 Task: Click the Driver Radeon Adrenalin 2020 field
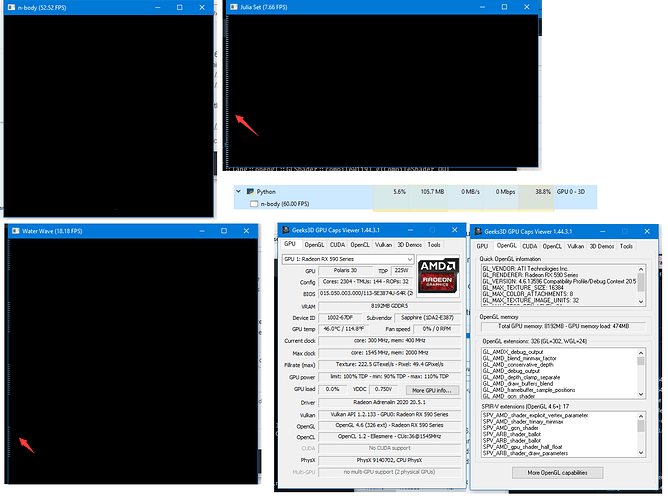coord(389,402)
